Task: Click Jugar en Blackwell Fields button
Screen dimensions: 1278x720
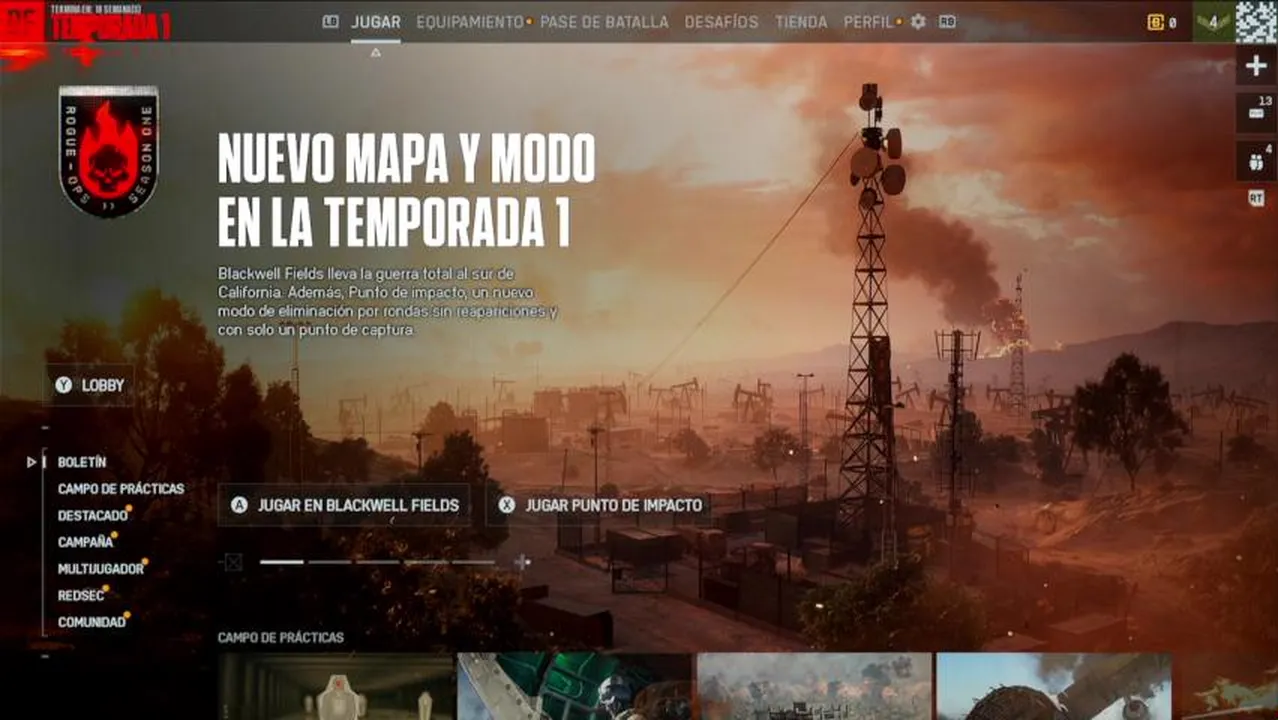Action: point(344,505)
